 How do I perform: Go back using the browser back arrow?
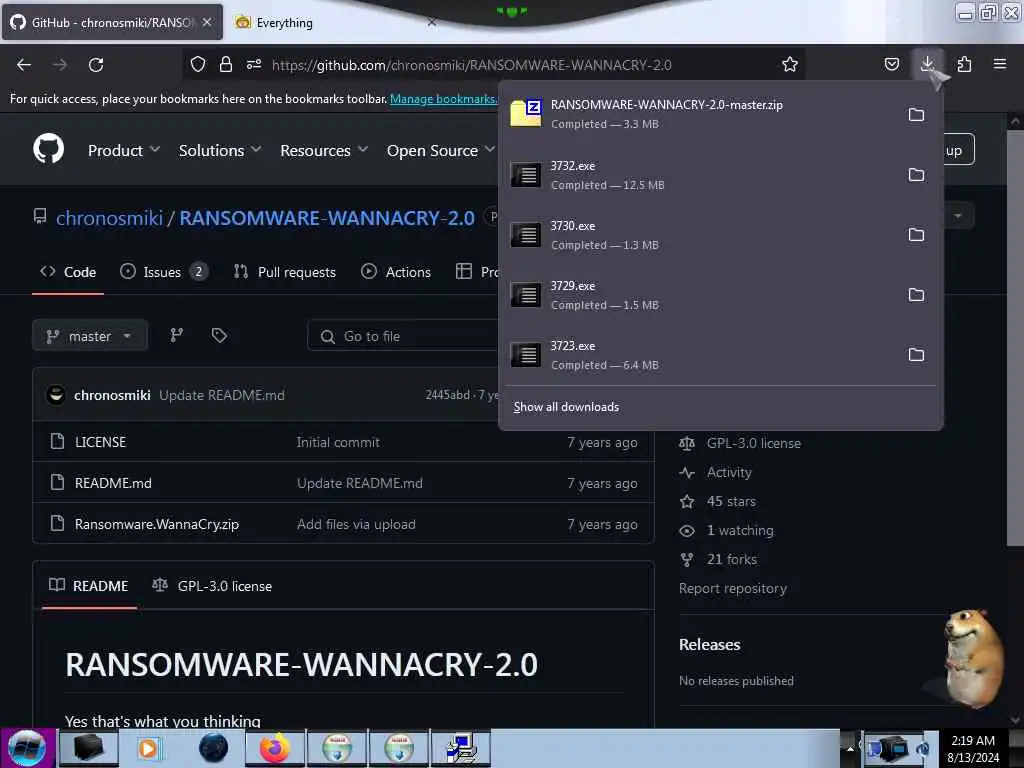point(24,65)
